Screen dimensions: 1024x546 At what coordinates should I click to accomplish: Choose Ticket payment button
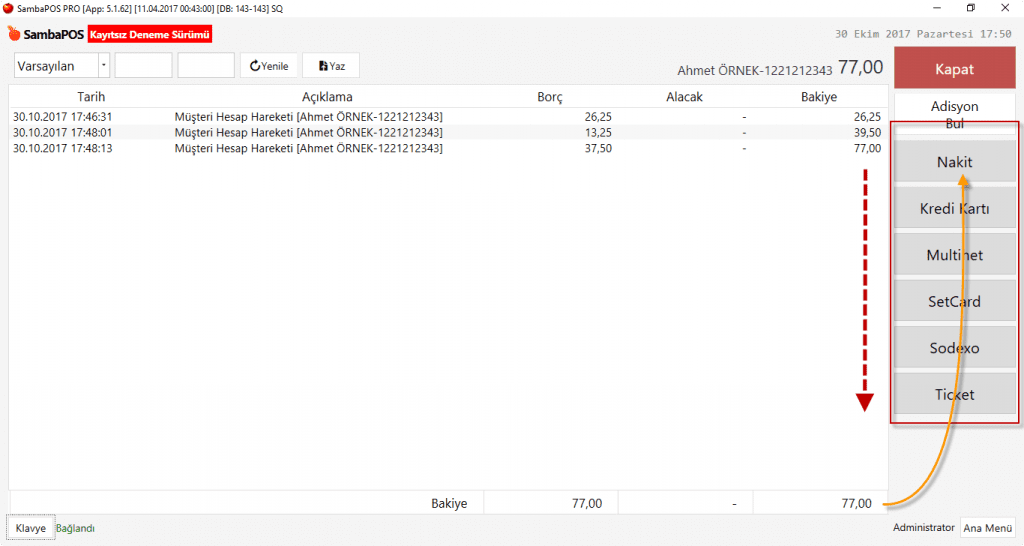[954, 394]
